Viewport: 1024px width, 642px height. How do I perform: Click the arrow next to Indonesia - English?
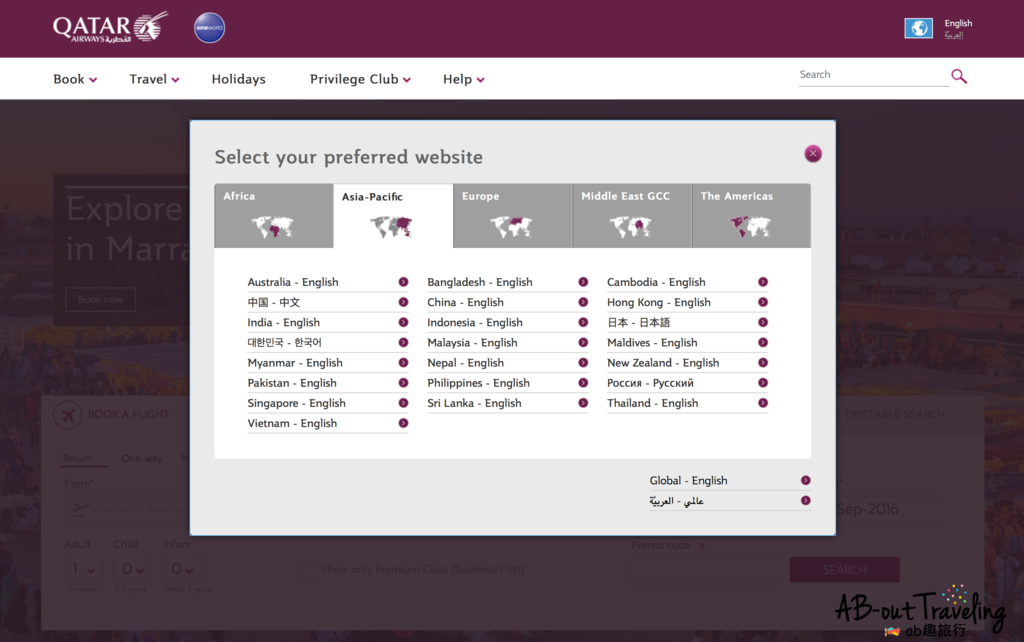583,323
